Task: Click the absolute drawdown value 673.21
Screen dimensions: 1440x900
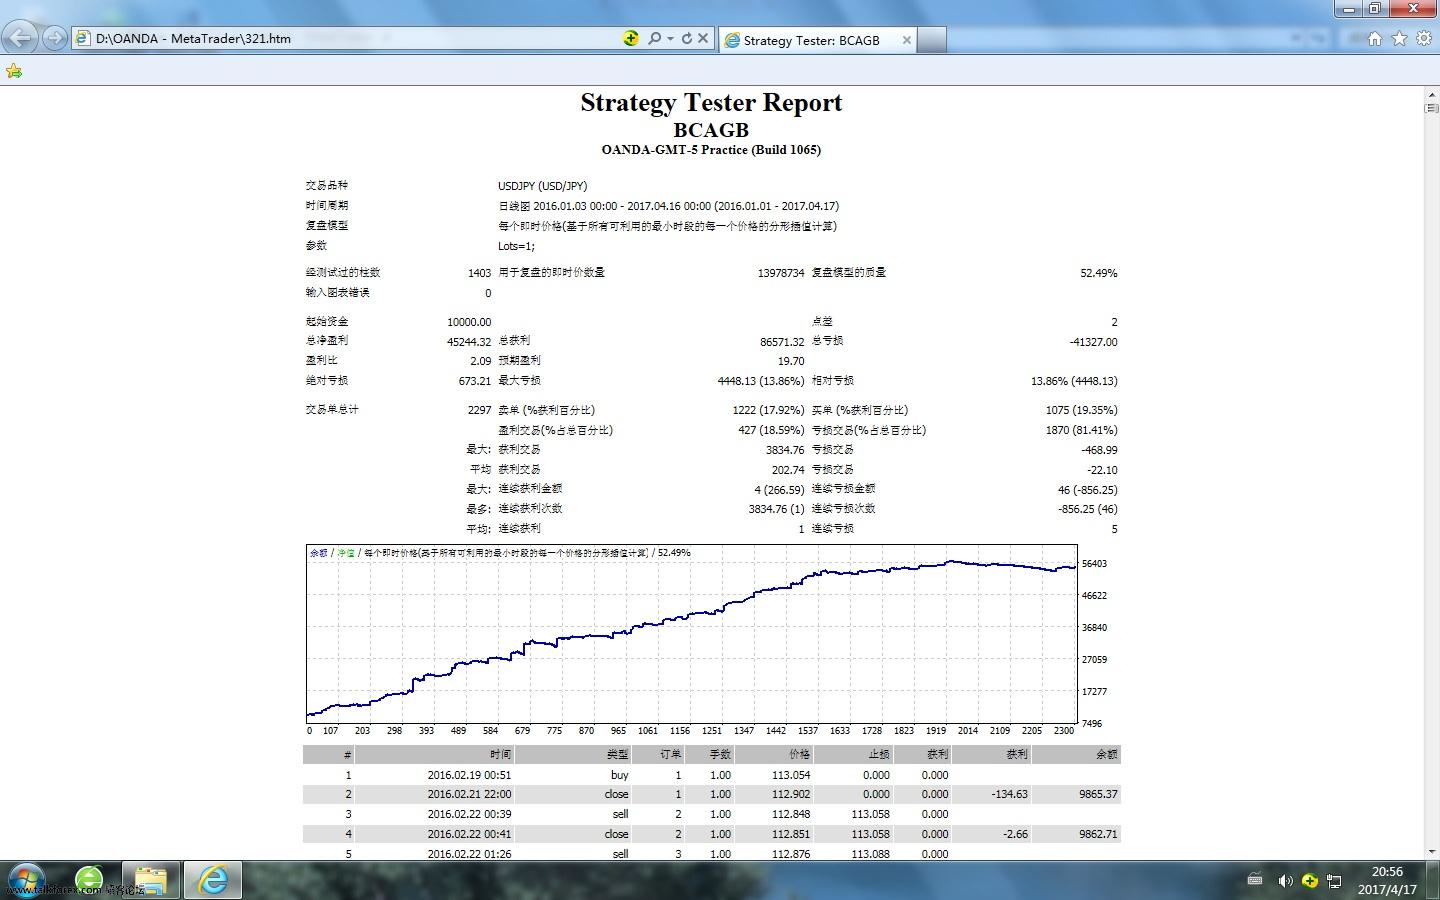Action: pyautogui.click(x=475, y=381)
